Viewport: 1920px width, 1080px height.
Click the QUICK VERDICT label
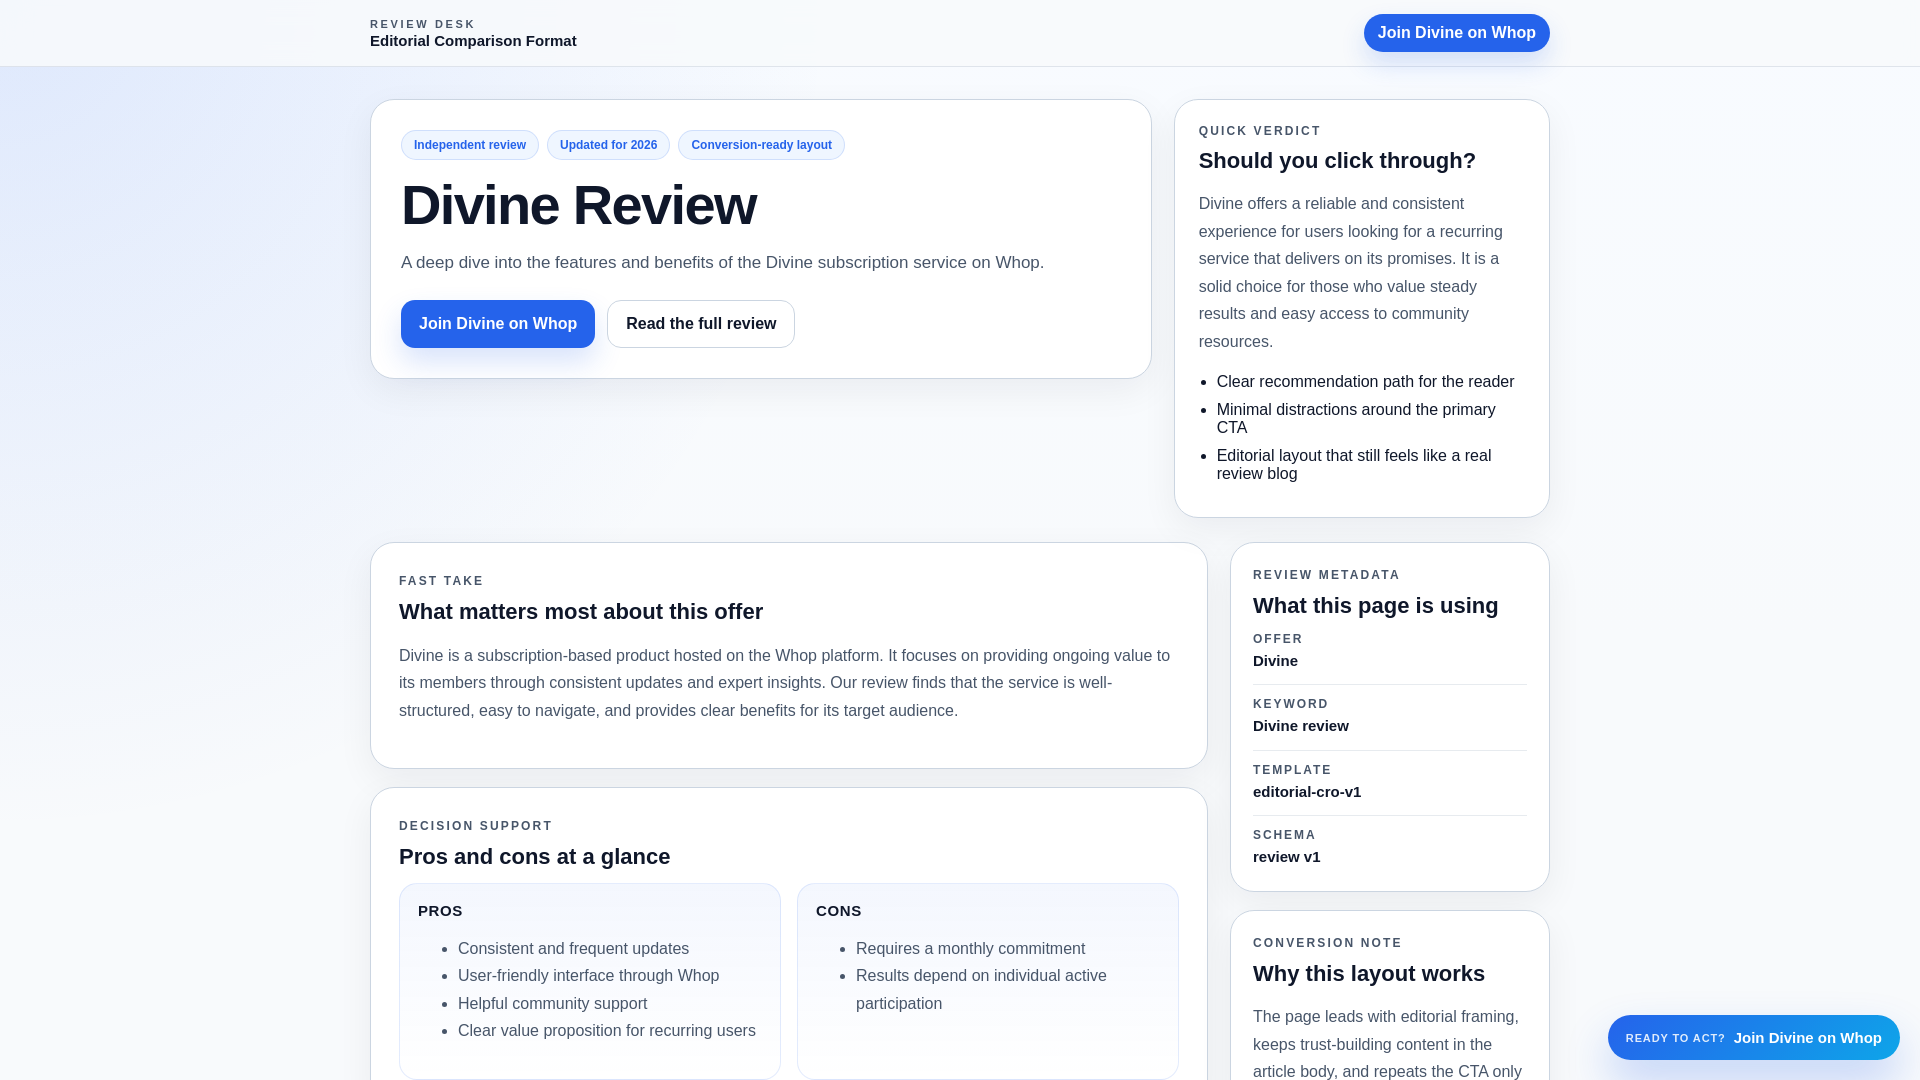pos(1260,131)
